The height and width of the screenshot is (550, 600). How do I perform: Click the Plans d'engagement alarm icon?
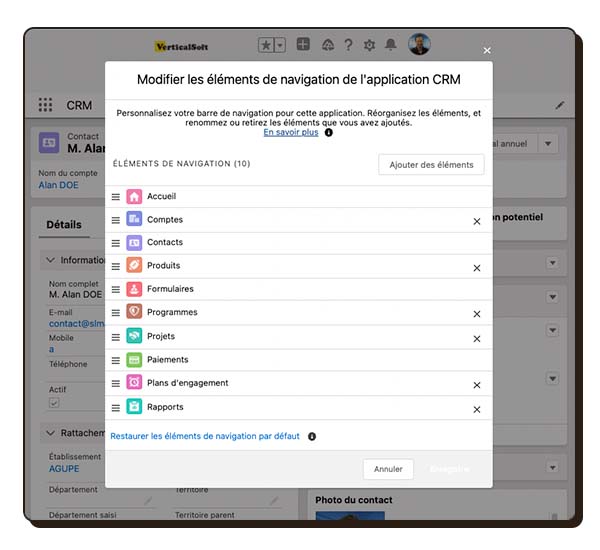pos(134,383)
